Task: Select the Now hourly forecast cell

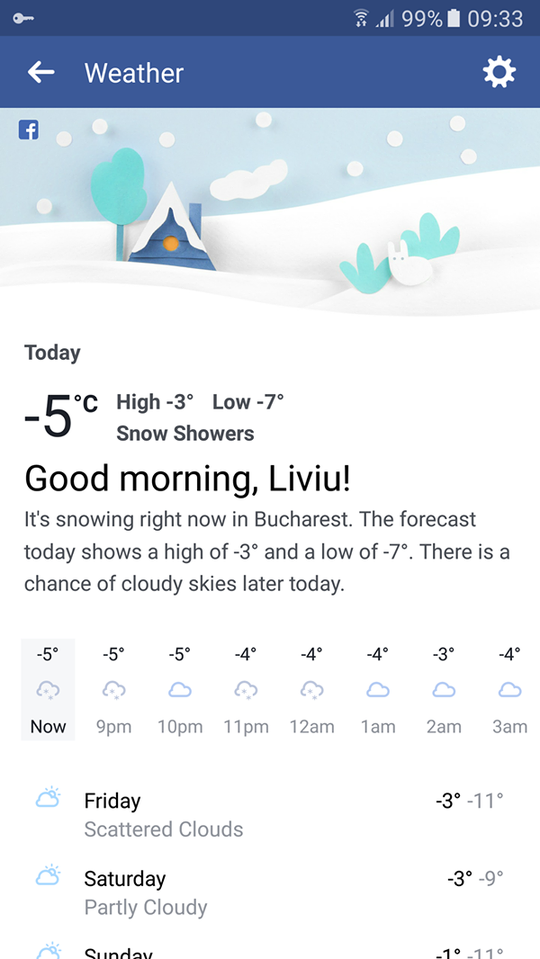Action: 48,689
